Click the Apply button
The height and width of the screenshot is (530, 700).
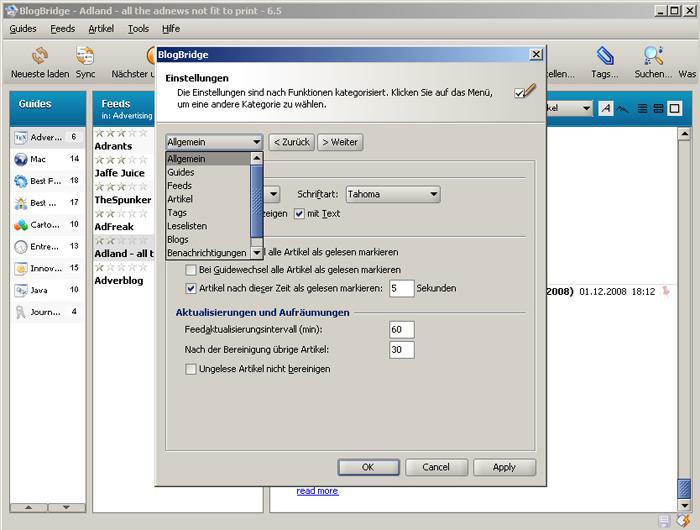pyautogui.click(x=504, y=467)
